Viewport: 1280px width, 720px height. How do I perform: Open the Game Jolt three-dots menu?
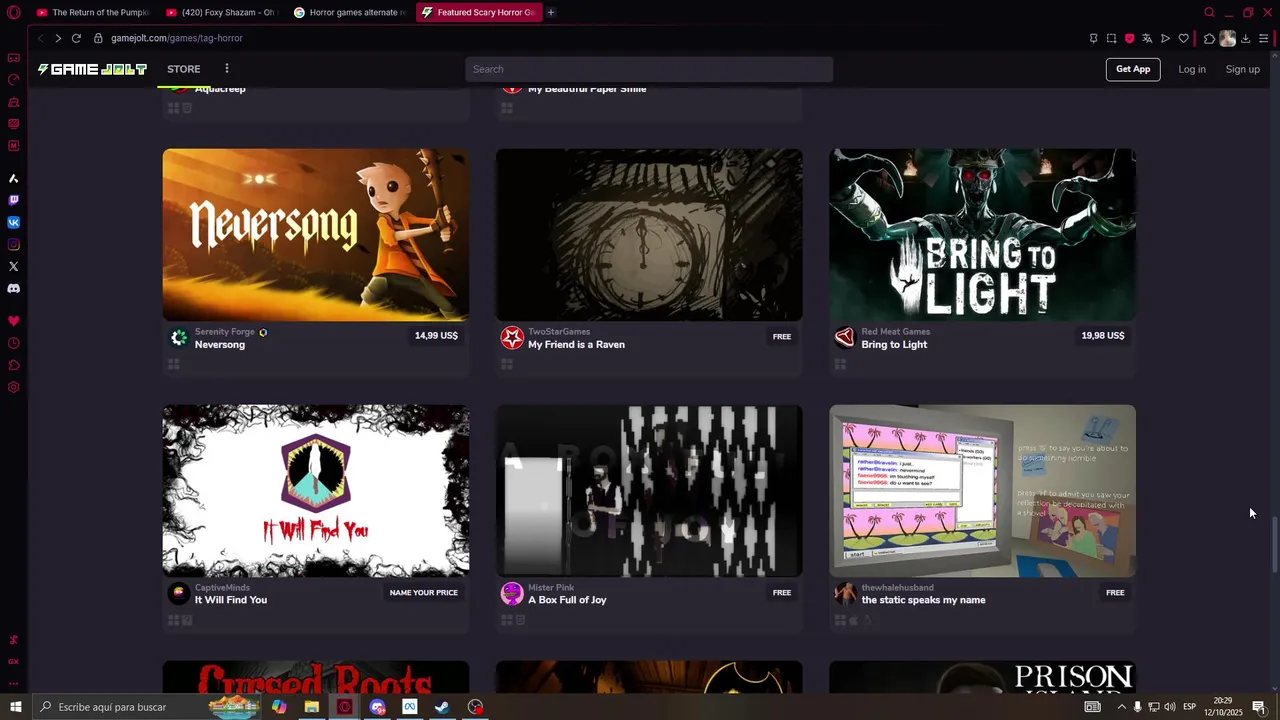pyautogui.click(x=227, y=69)
